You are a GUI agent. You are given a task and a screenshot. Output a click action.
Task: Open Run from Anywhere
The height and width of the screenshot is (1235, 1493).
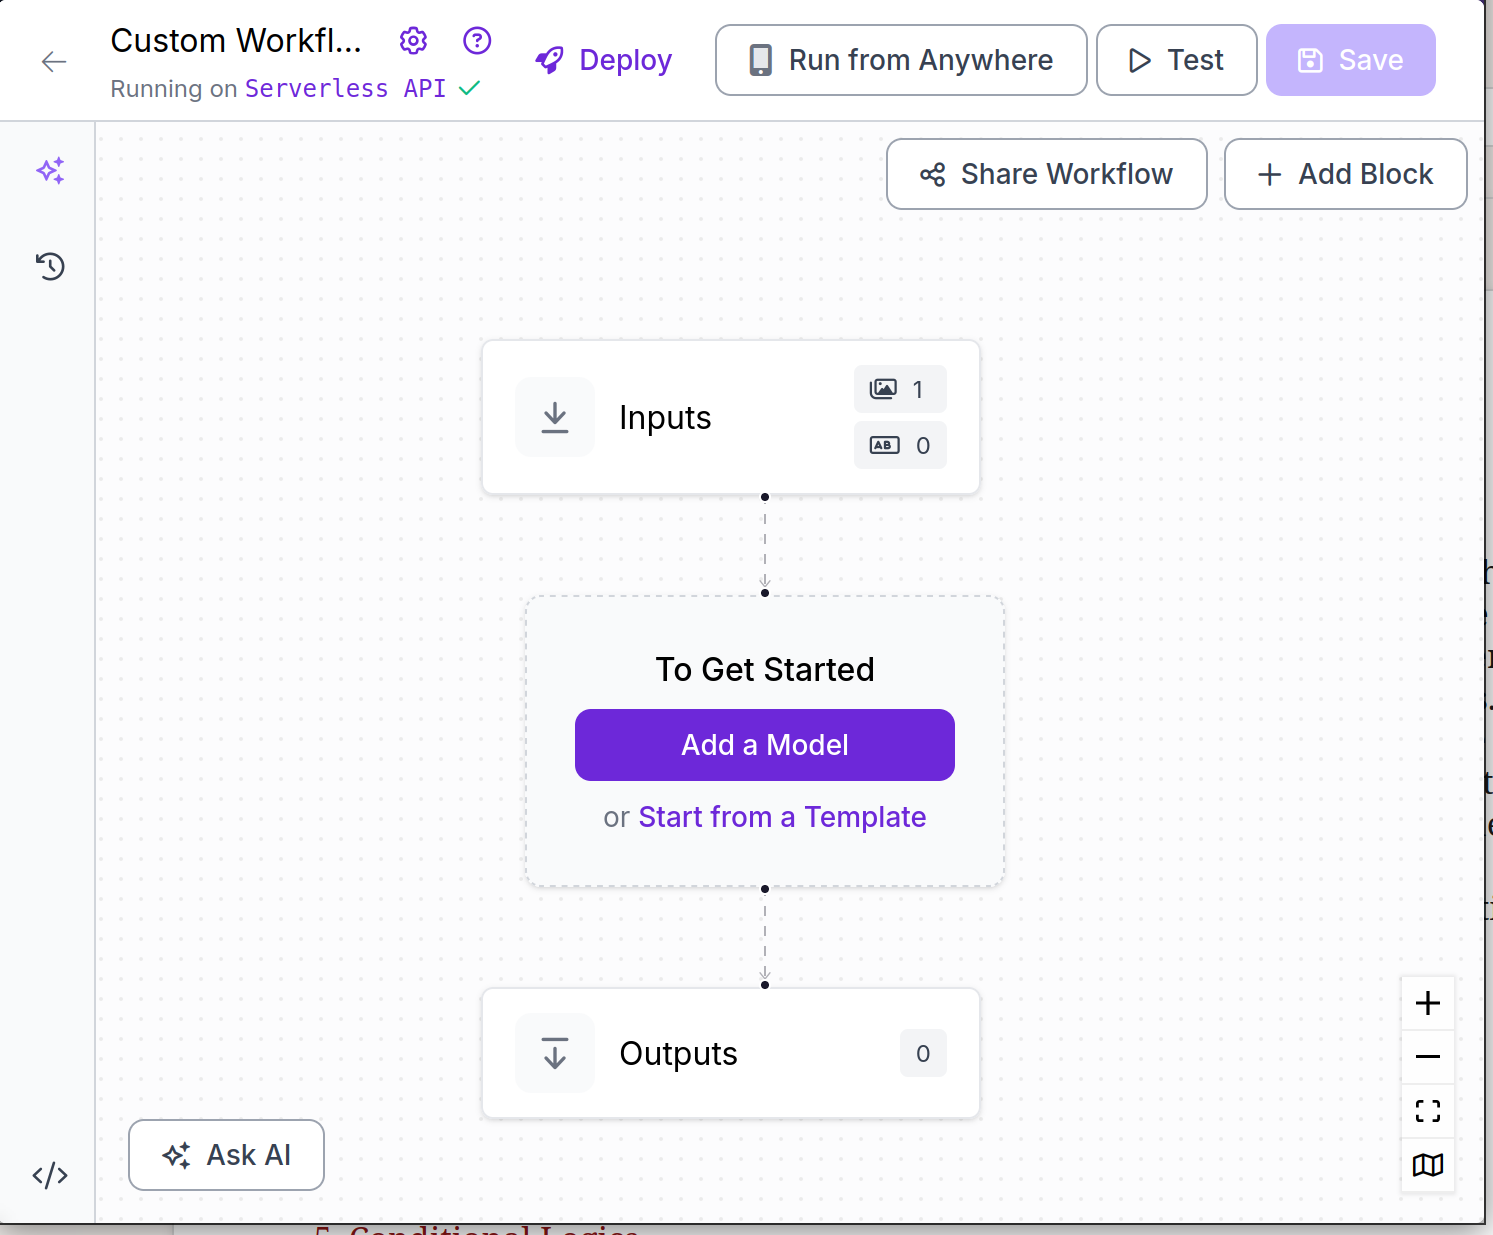click(899, 60)
